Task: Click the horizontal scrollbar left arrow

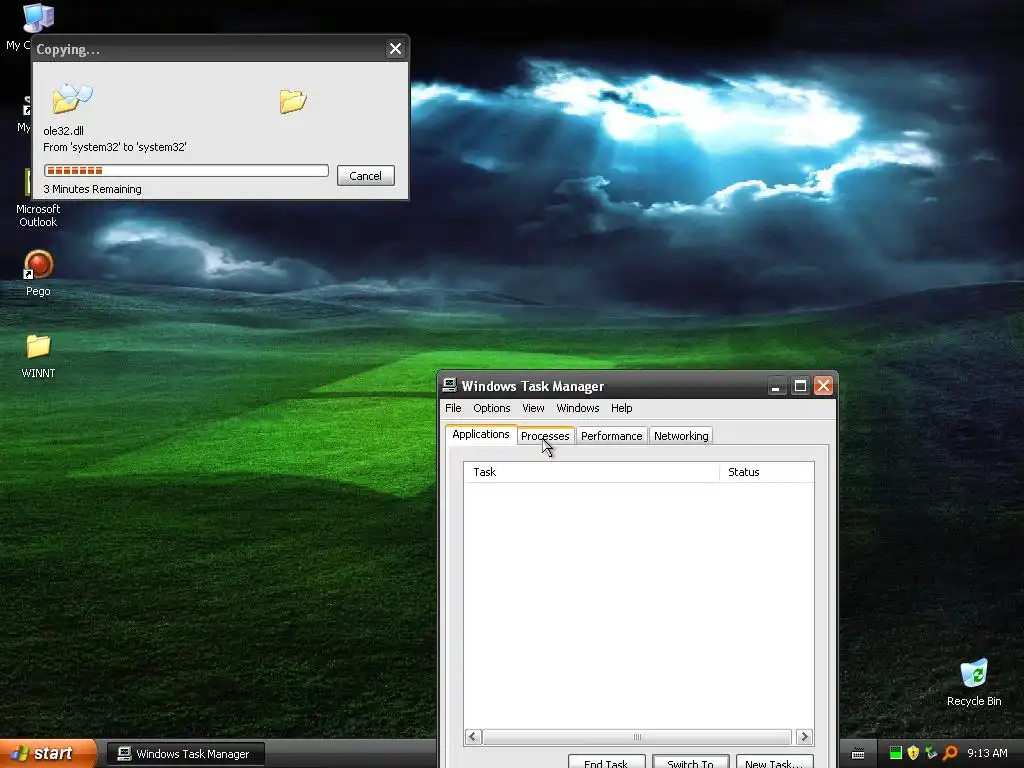Action: [473, 737]
